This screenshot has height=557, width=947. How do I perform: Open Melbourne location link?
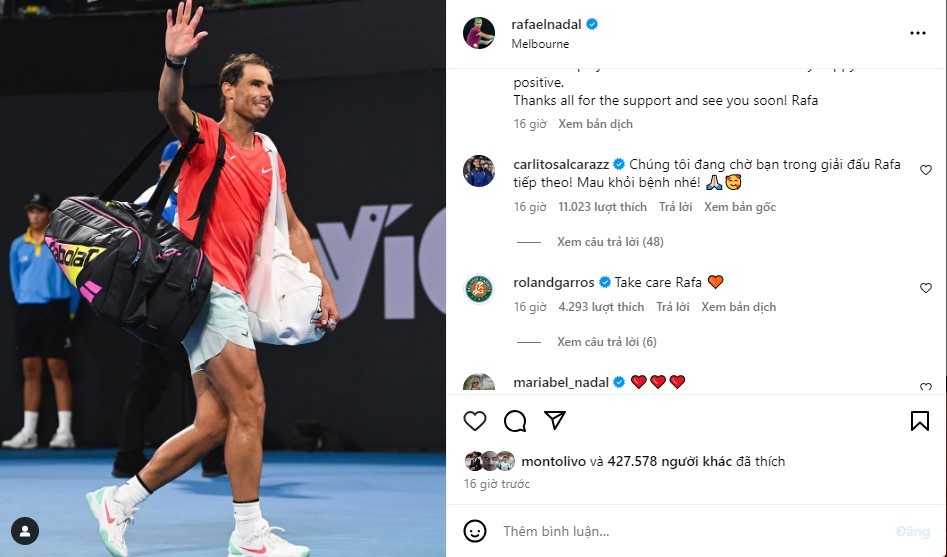(x=540, y=43)
